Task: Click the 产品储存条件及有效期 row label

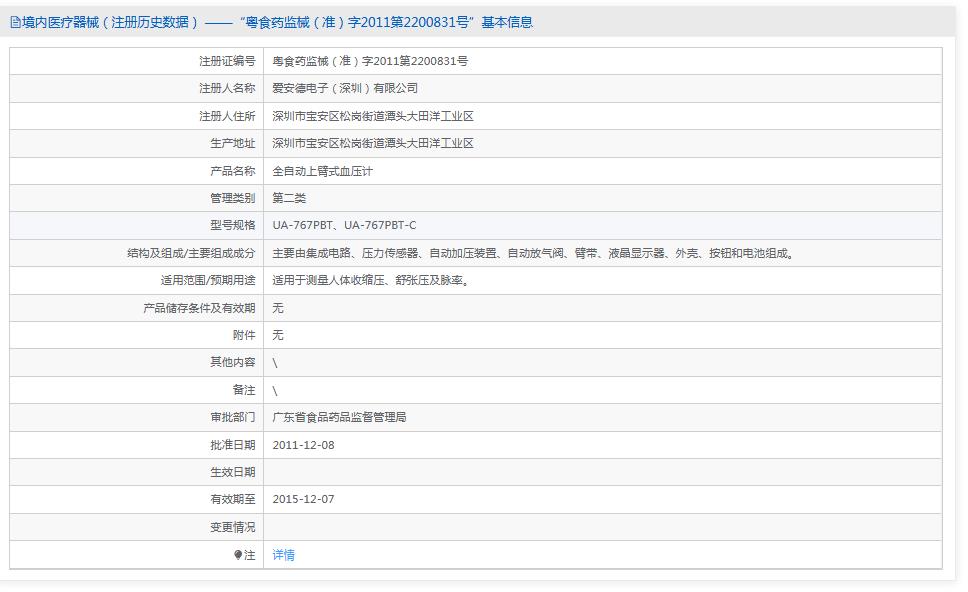Action: (199, 308)
